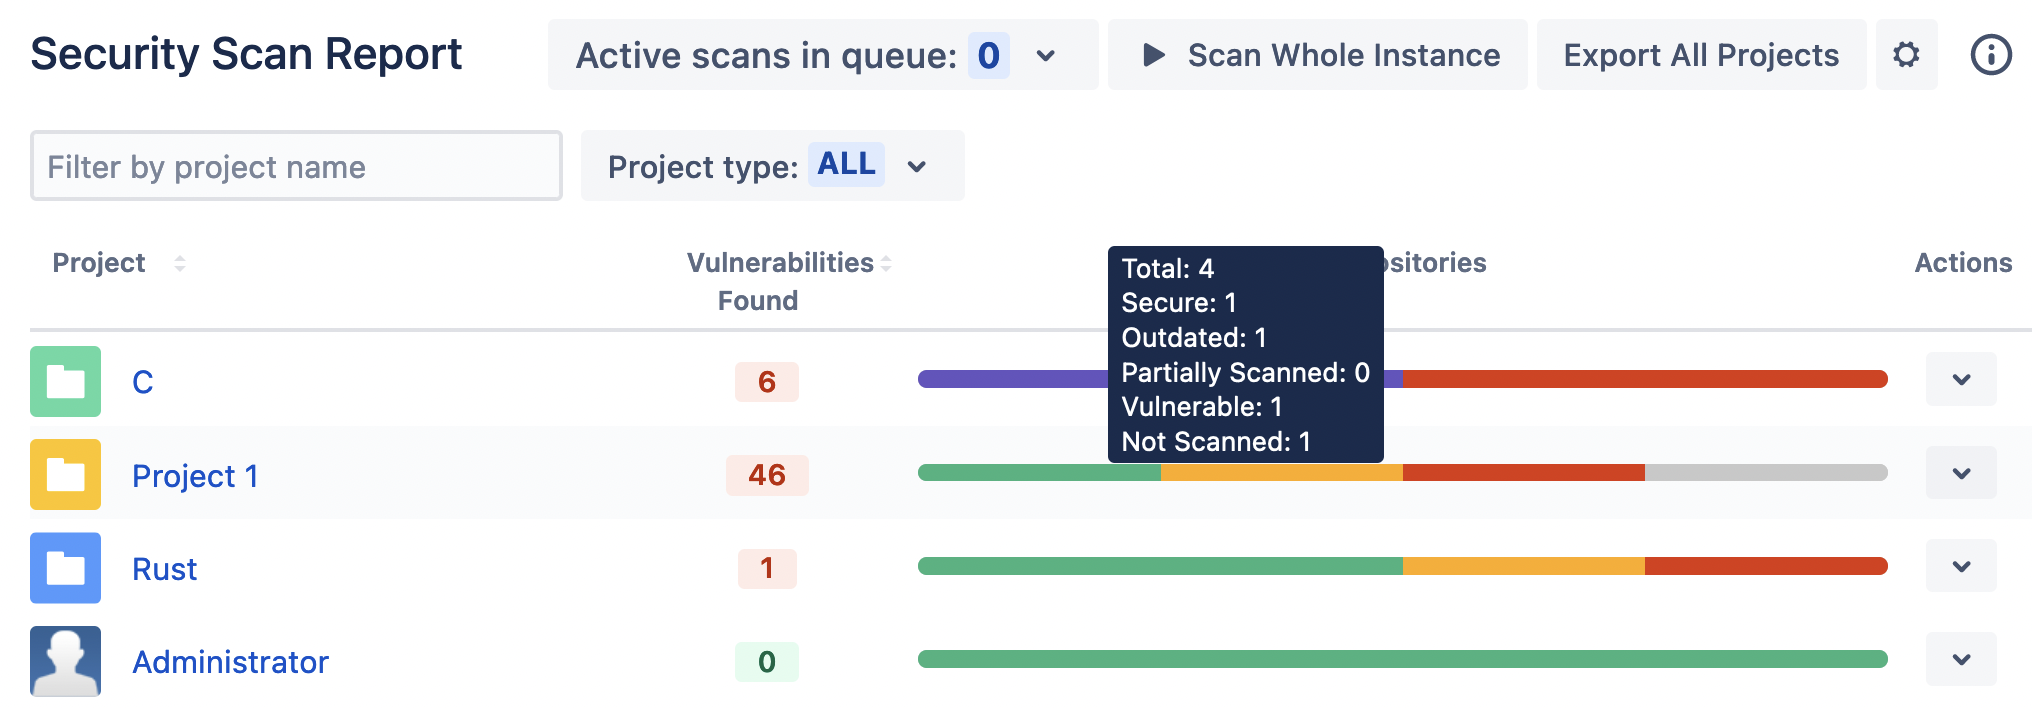Screen dimensions: 2032x708
Task: Open the Administrator project link
Action: (230, 662)
